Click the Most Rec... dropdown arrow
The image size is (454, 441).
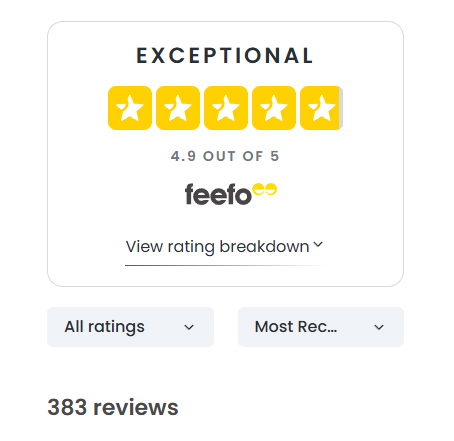(x=379, y=327)
